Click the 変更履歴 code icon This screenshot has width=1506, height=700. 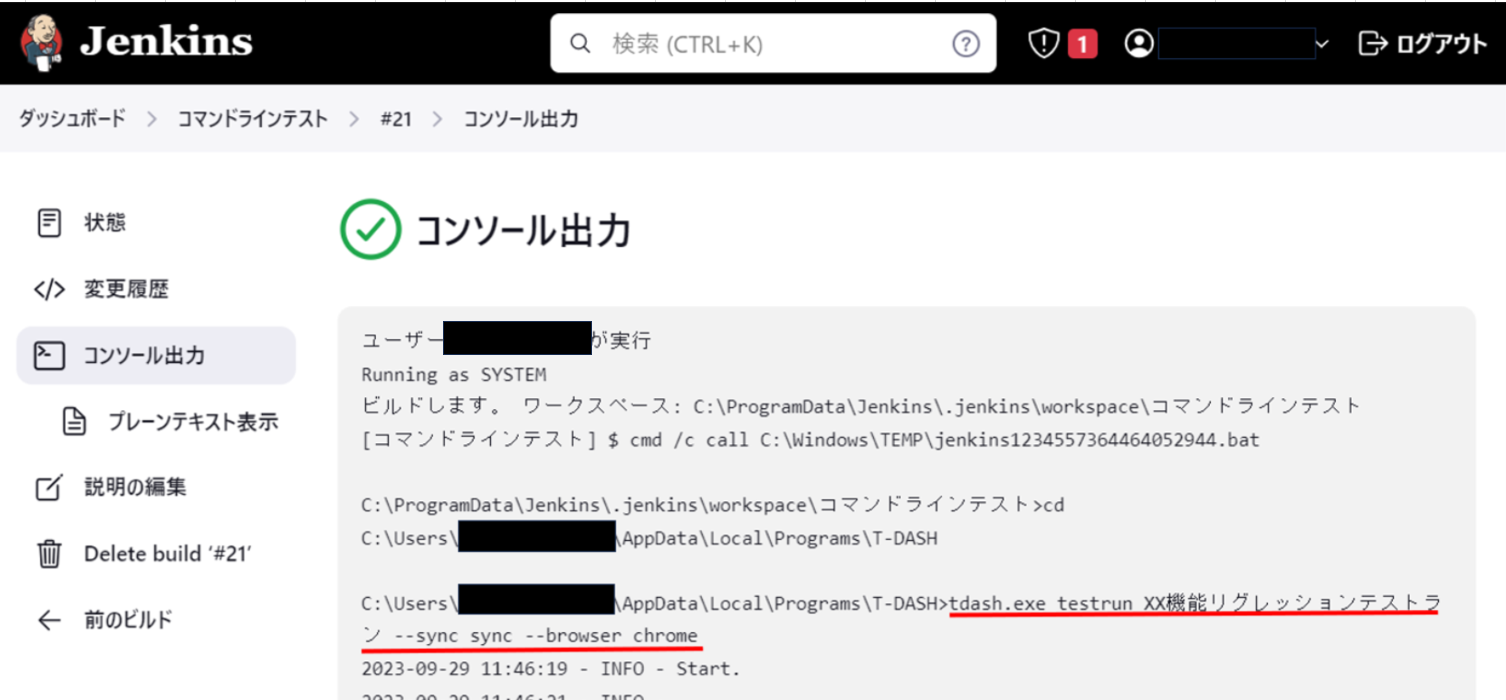pyautogui.click(x=48, y=288)
